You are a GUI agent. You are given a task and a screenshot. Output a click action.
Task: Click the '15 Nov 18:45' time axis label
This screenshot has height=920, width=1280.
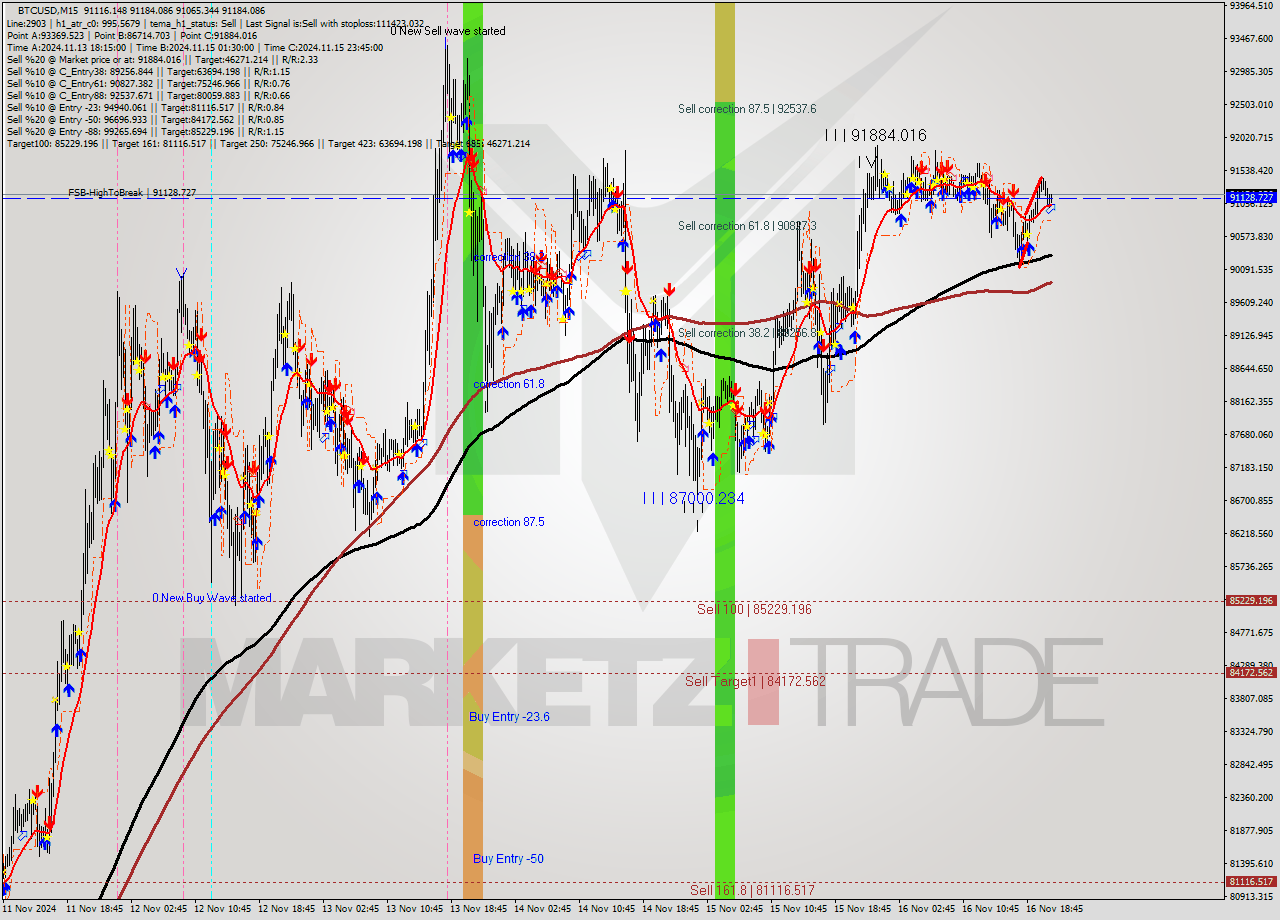(864, 909)
